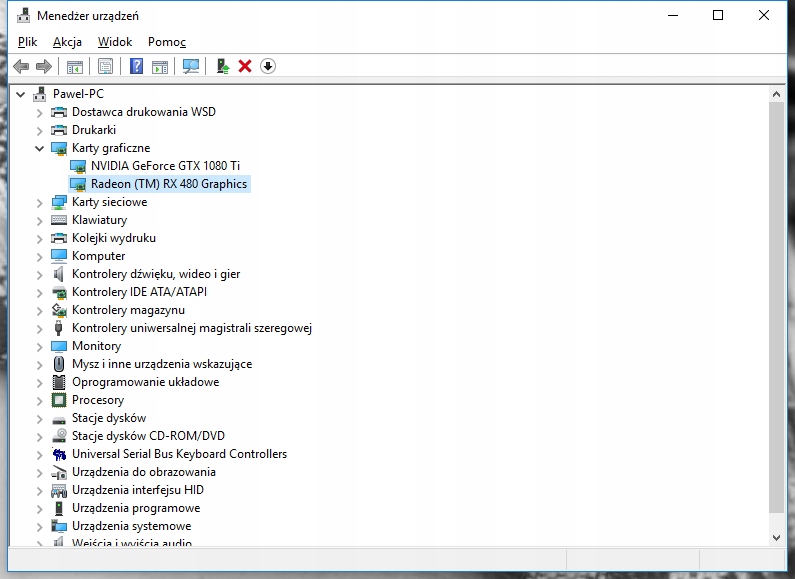This screenshot has height=579, width=795.
Task: Click the red X uninstall device icon
Action: [245, 66]
